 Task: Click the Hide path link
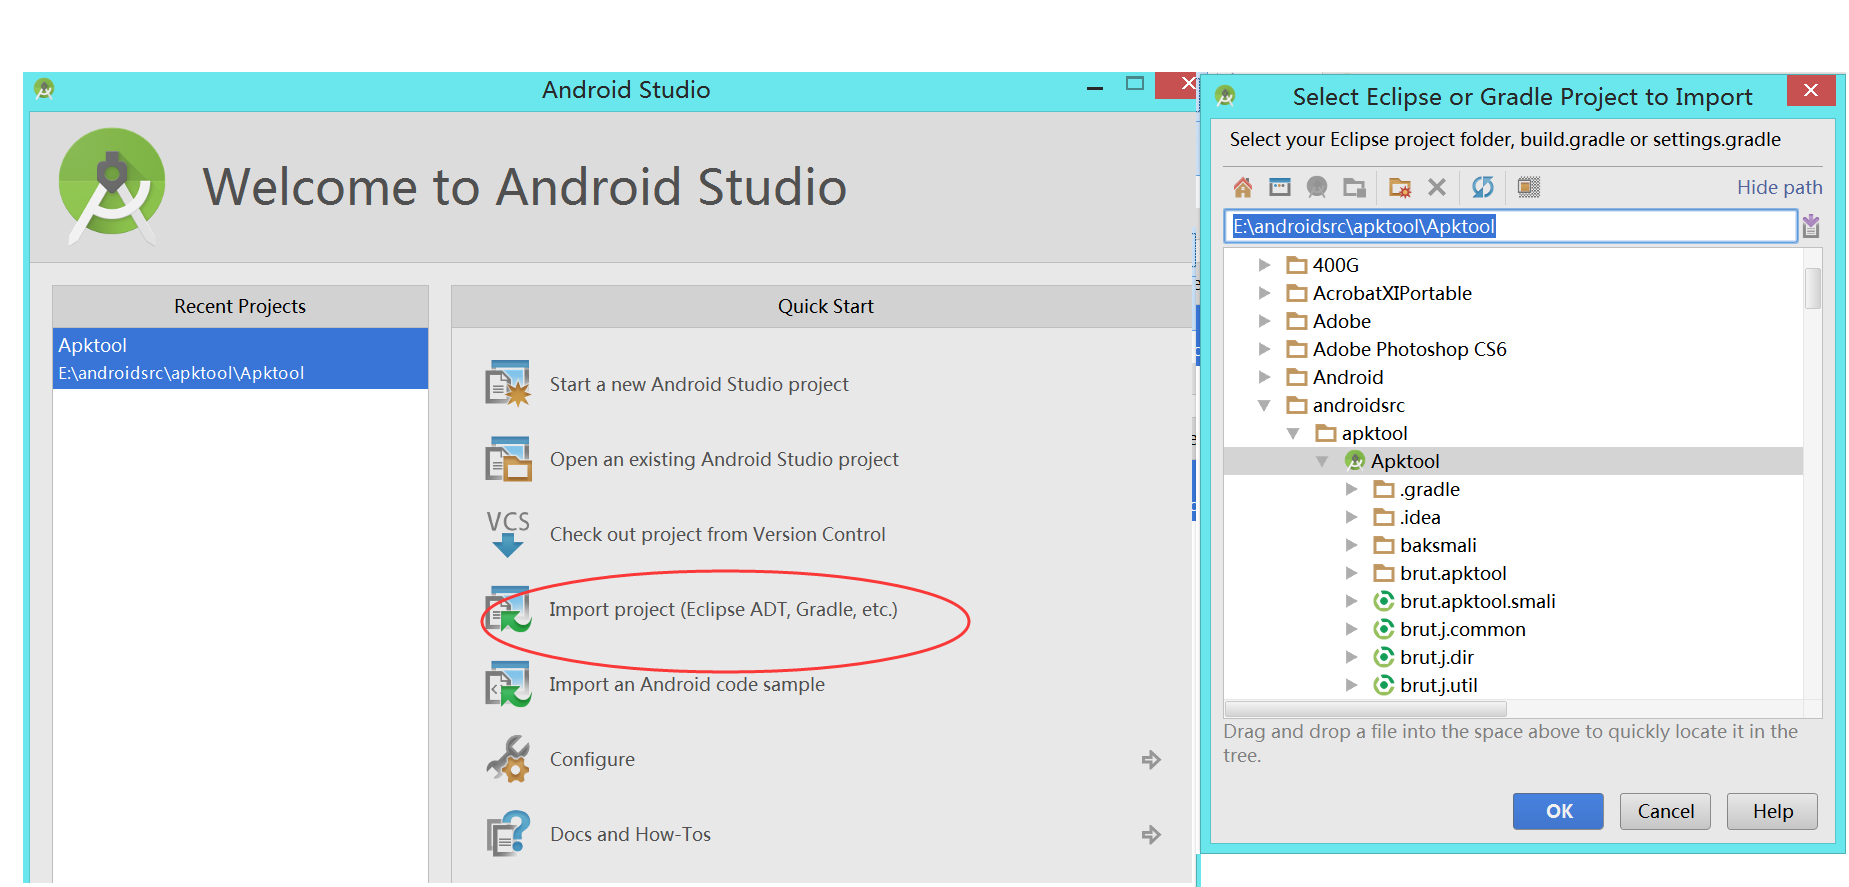coord(1779,187)
